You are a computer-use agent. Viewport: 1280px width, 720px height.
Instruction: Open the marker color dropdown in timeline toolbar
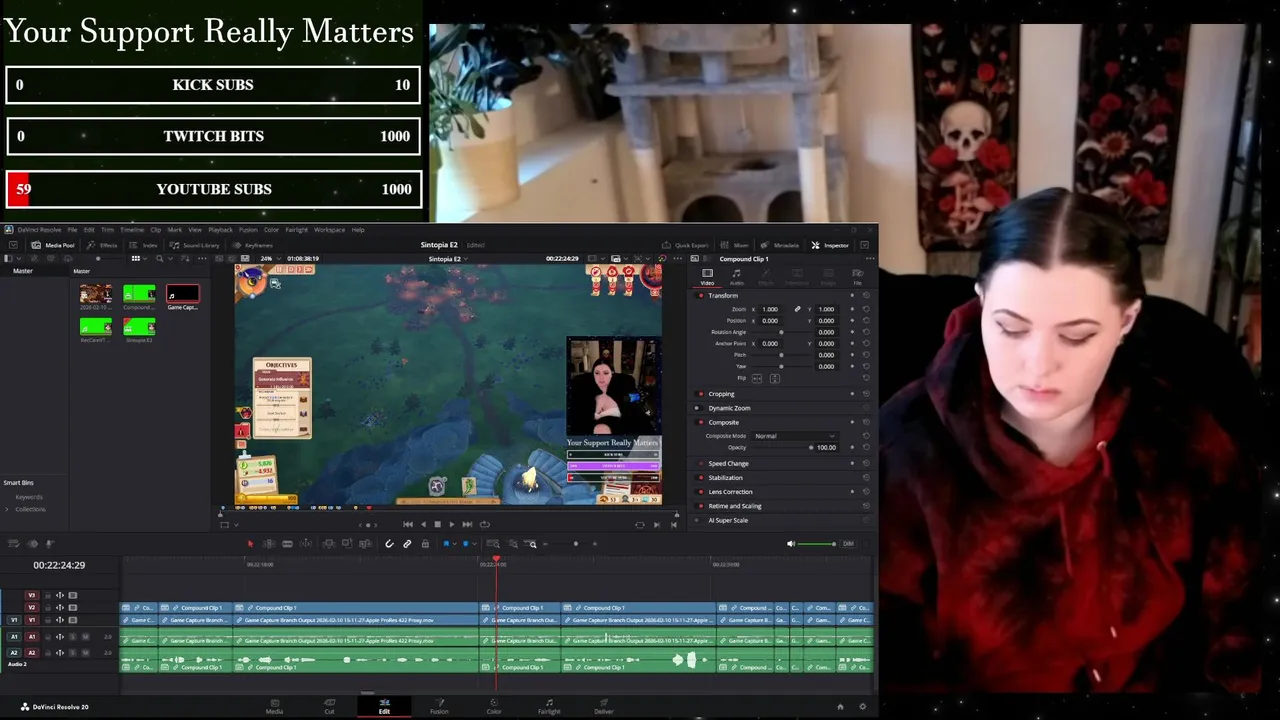point(475,544)
